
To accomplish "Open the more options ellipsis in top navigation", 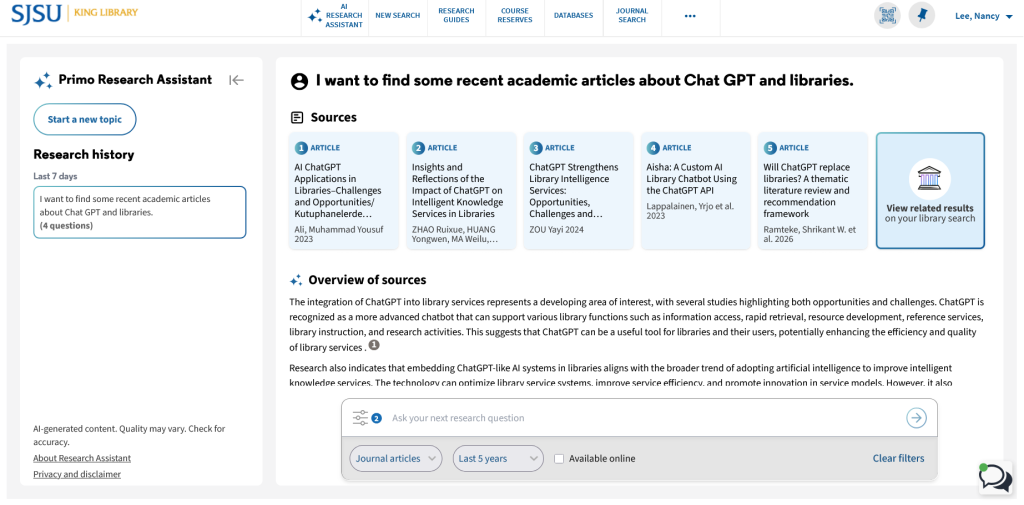I will coord(690,16).
